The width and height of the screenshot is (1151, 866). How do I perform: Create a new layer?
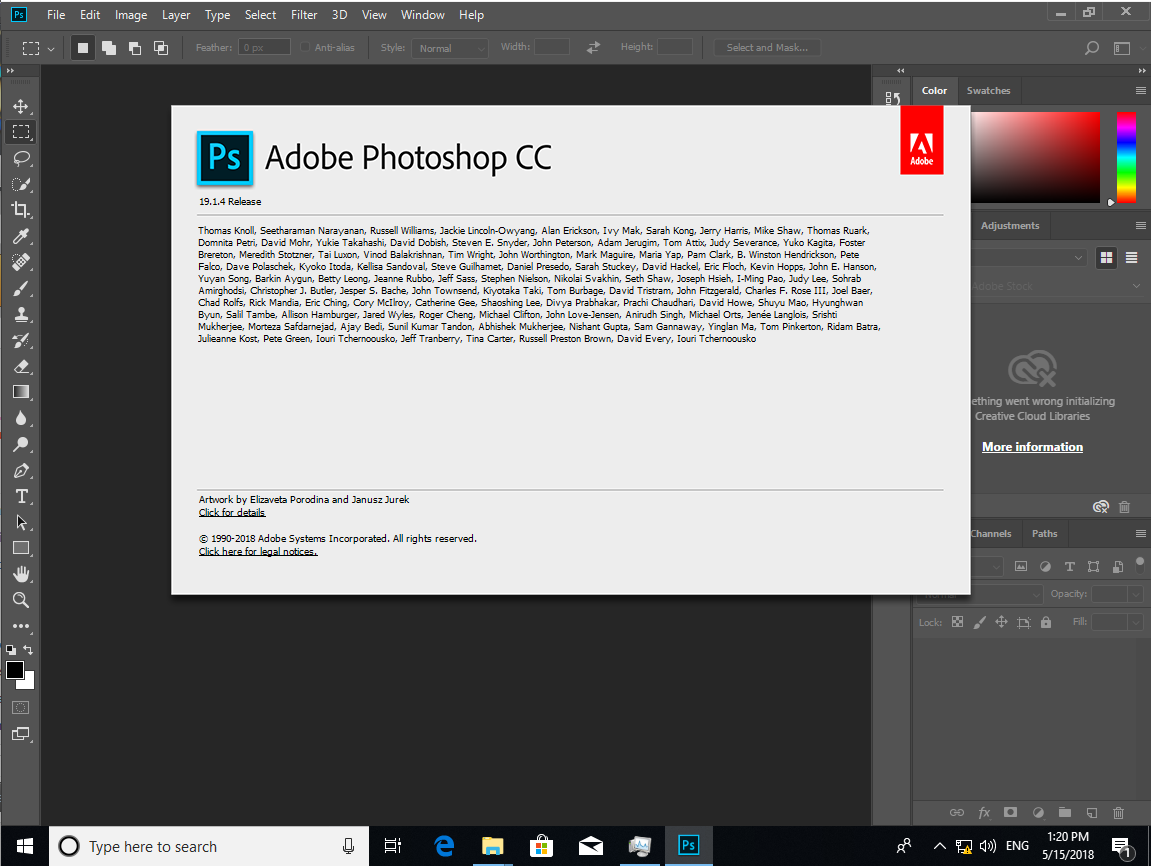coord(1092,812)
